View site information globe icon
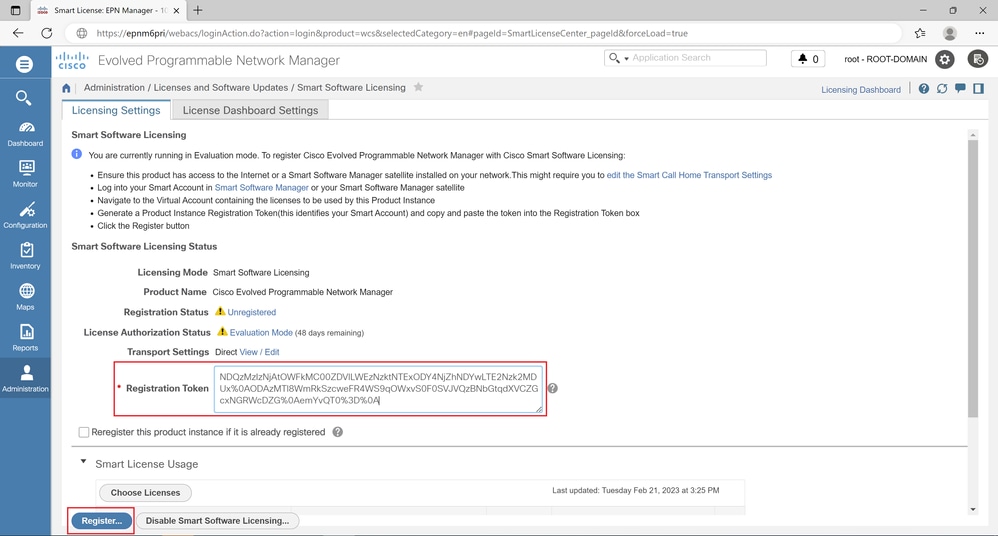The width and height of the screenshot is (998, 536). [x=81, y=33]
